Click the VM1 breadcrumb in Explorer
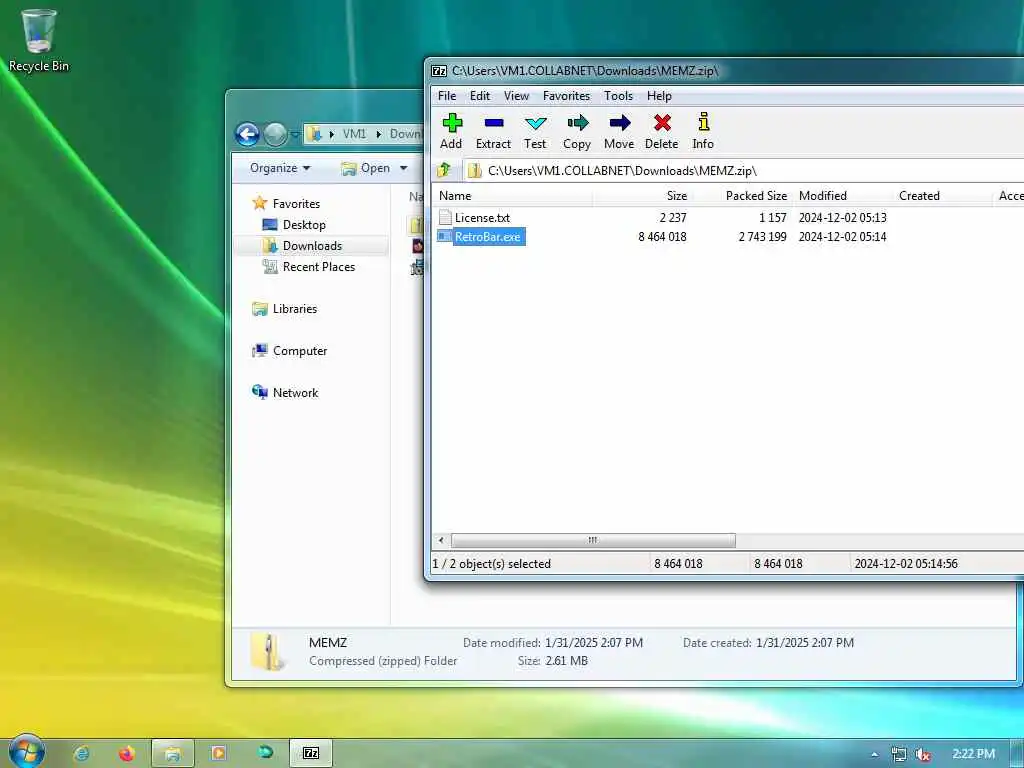1024x768 pixels. pos(355,134)
